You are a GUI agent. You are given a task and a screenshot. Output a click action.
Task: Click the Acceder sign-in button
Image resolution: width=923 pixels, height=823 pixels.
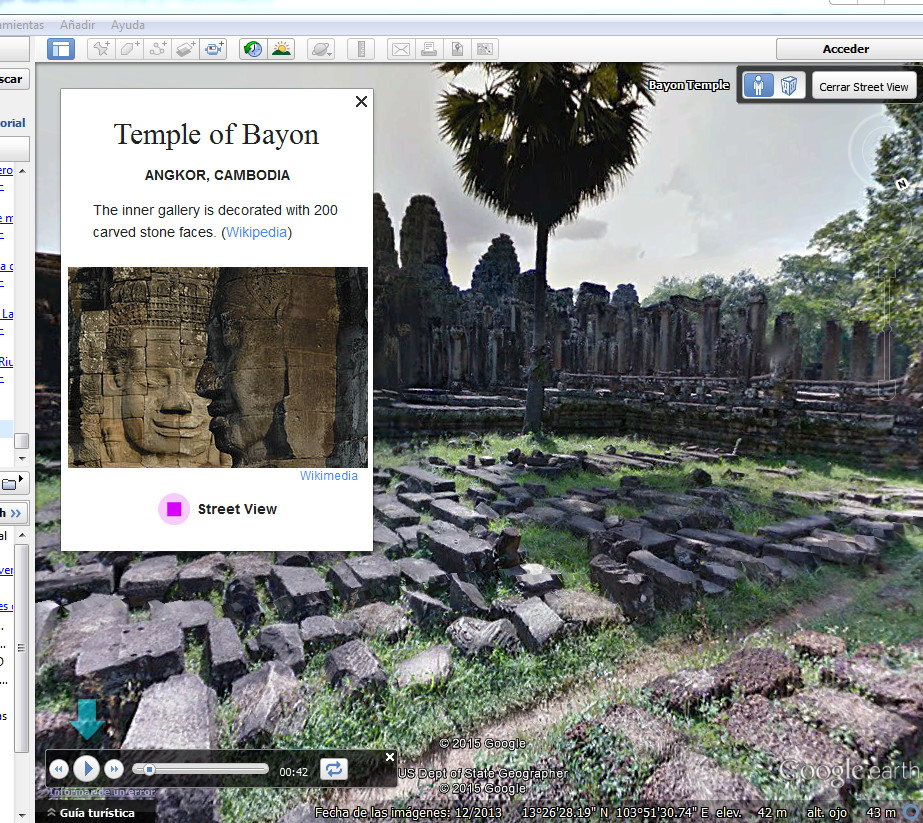click(x=846, y=49)
